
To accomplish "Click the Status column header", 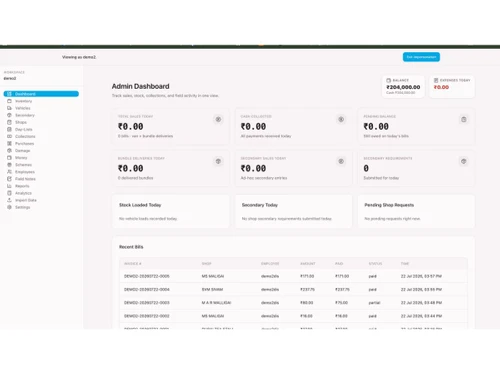I will 375,264.
